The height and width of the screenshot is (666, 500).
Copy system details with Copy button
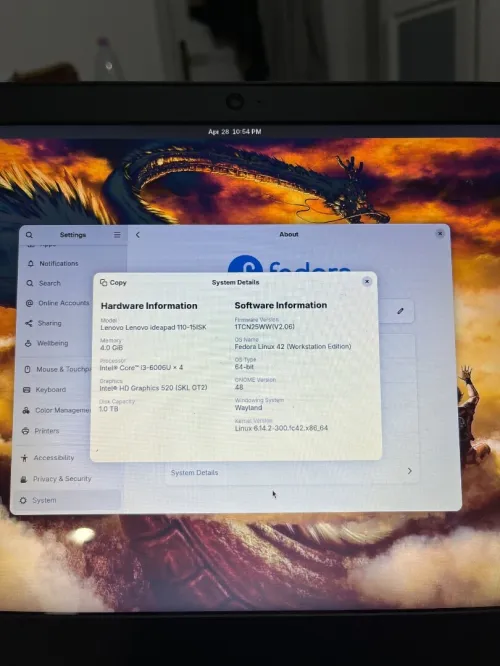pyautogui.click(x=113, y=282)
